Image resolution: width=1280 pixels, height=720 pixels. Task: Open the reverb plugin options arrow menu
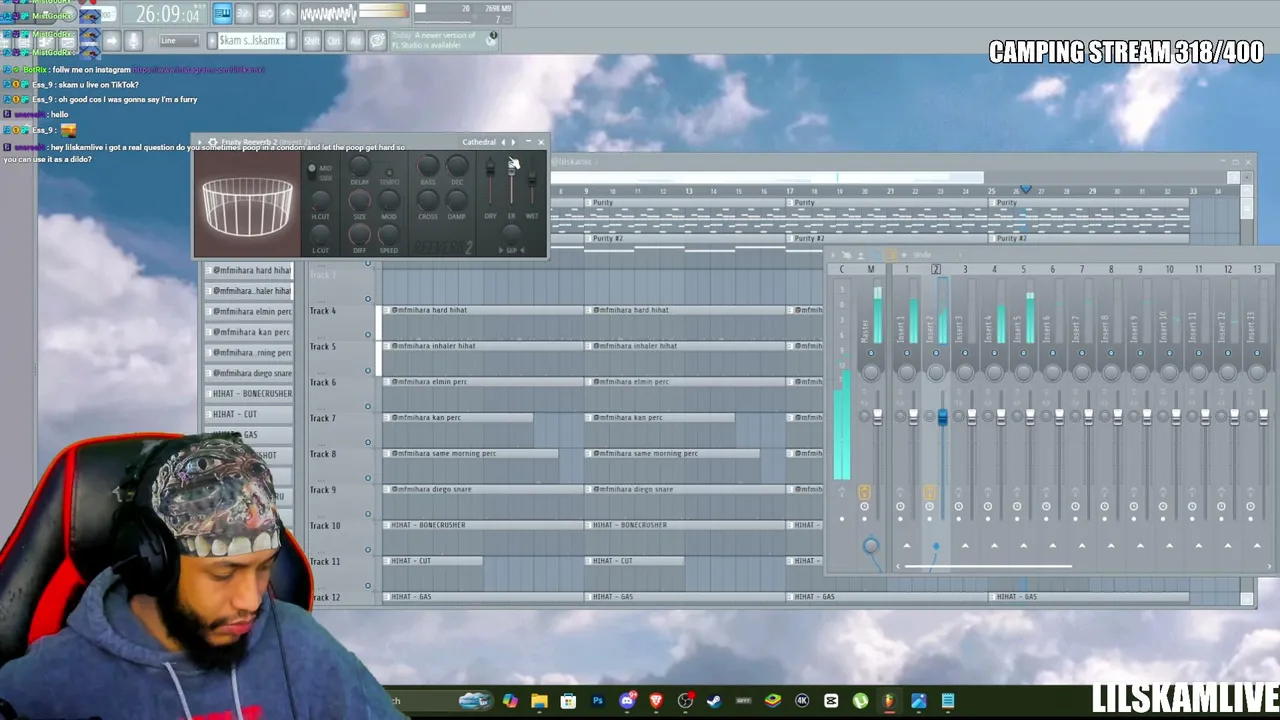(200, 142)
